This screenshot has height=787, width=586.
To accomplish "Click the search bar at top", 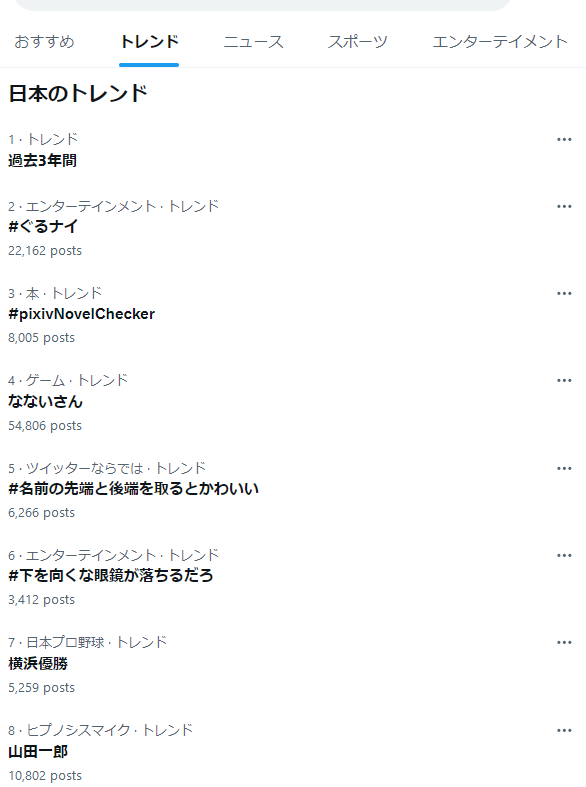I will (x=263, y=4).
